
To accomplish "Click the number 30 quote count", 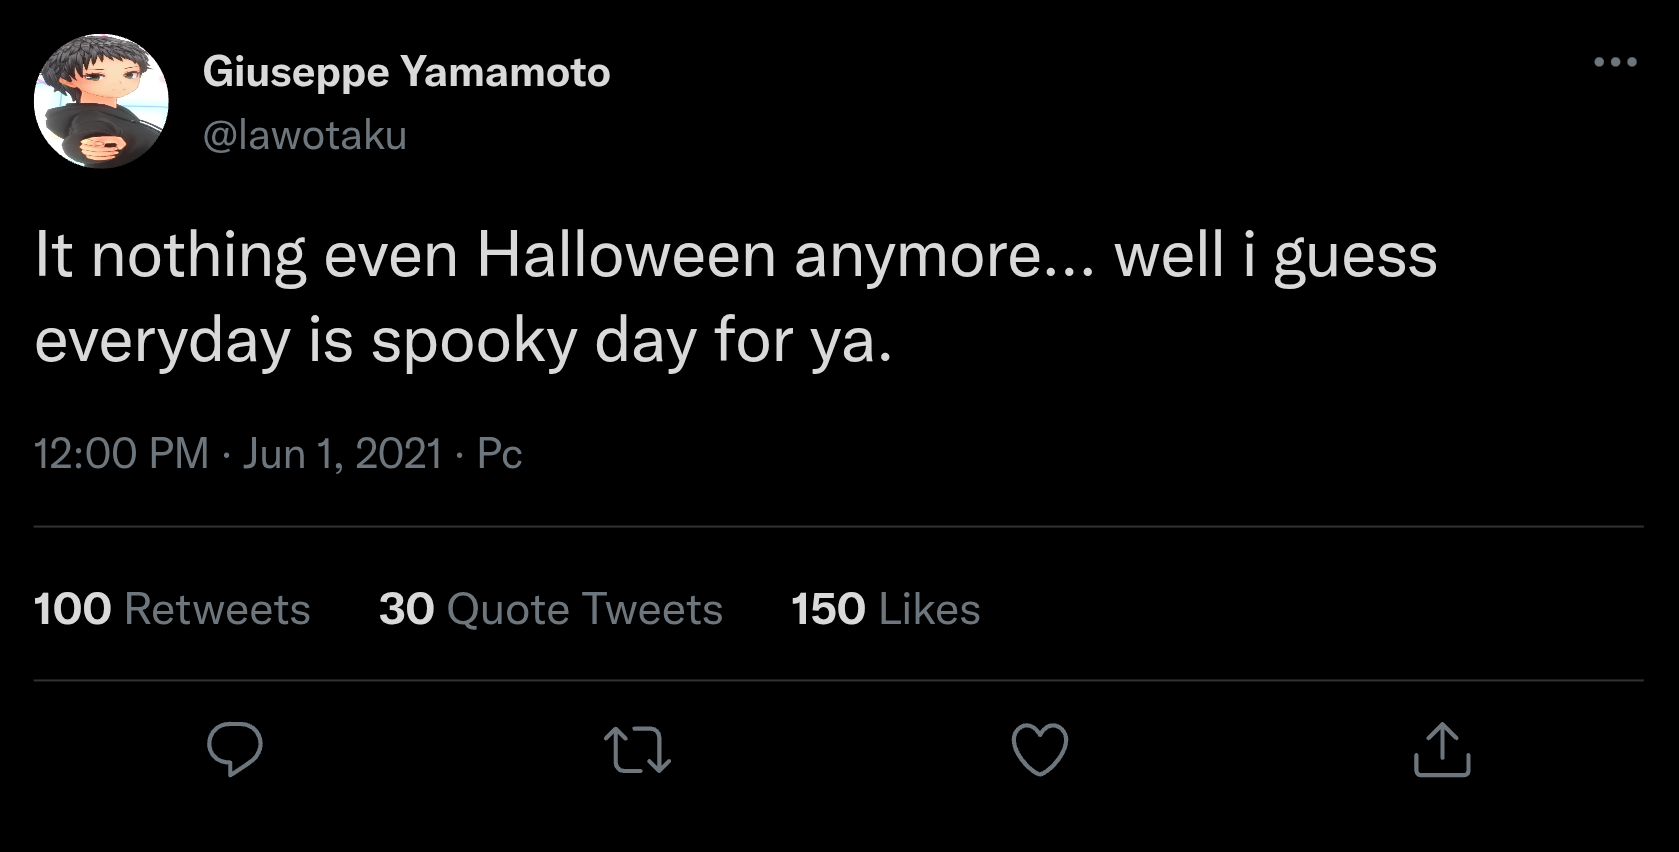I will pyautogui.click(x=406, y=609).
